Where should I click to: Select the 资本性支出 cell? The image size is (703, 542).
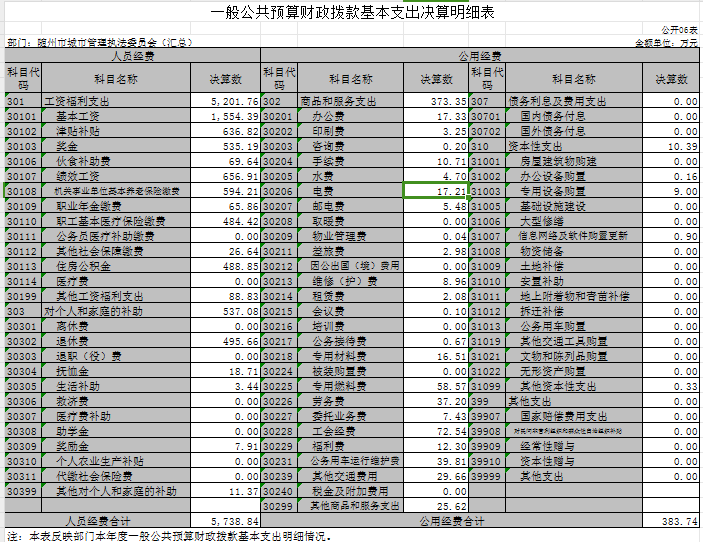[x=574, y=146]
